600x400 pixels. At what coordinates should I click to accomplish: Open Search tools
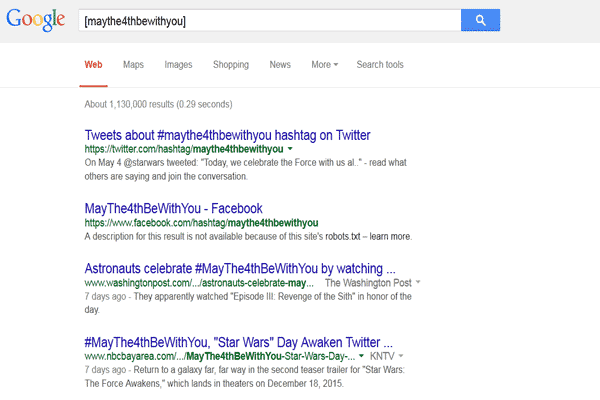tap(380, 65)
